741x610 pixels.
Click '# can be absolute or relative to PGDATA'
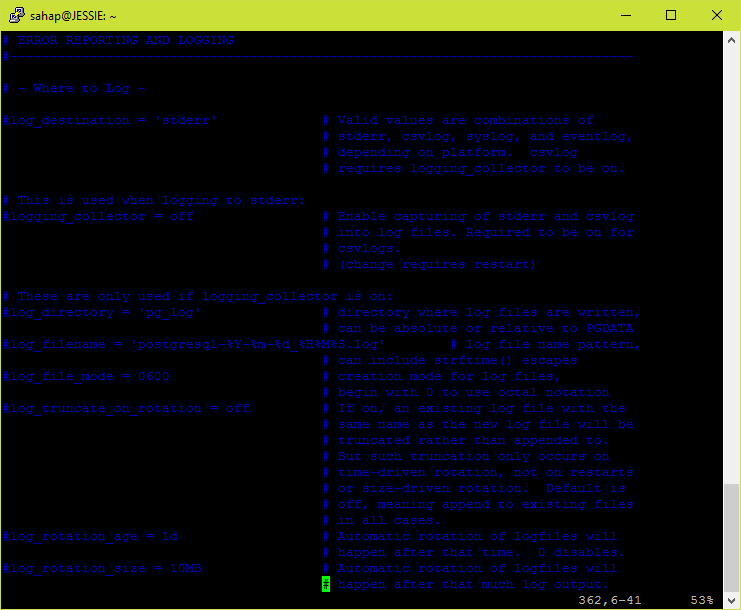[478, 328]
